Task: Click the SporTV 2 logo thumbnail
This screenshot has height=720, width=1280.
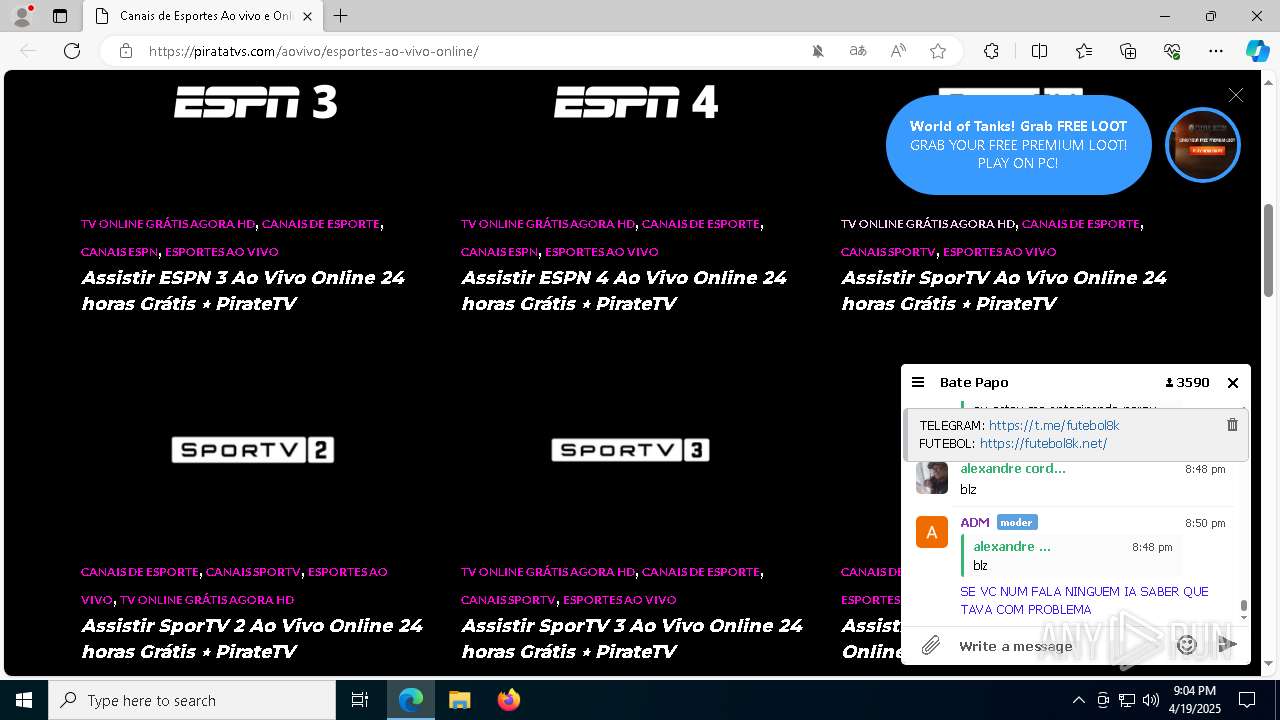Action: coord(253,450)
